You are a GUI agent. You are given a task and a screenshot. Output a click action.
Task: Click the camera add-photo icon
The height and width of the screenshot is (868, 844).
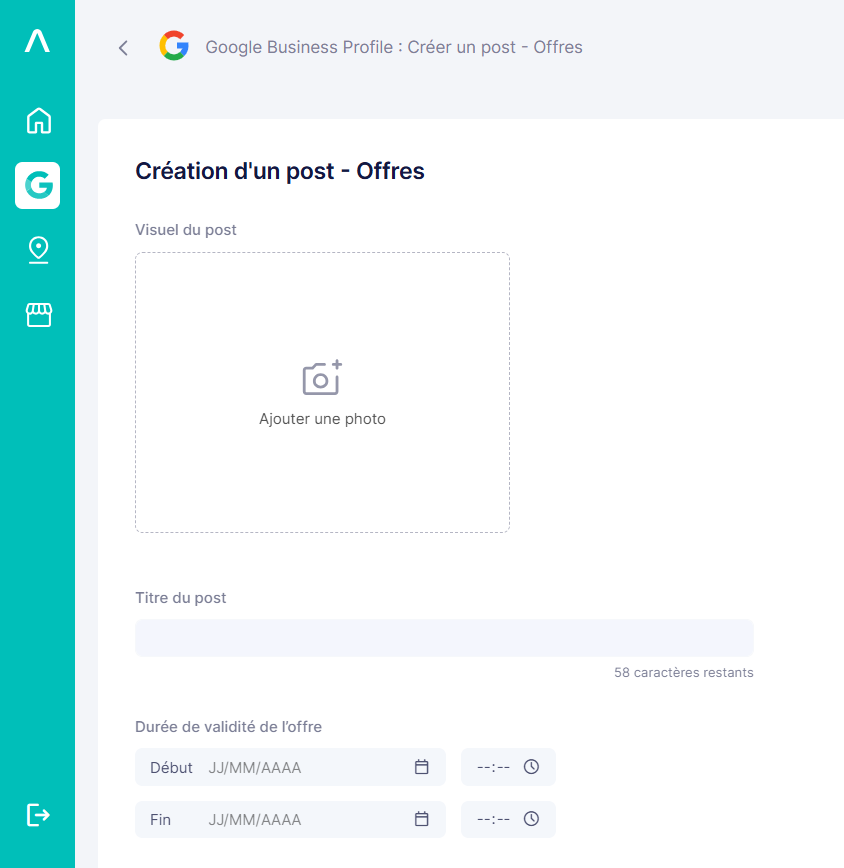tap(322, 378)
